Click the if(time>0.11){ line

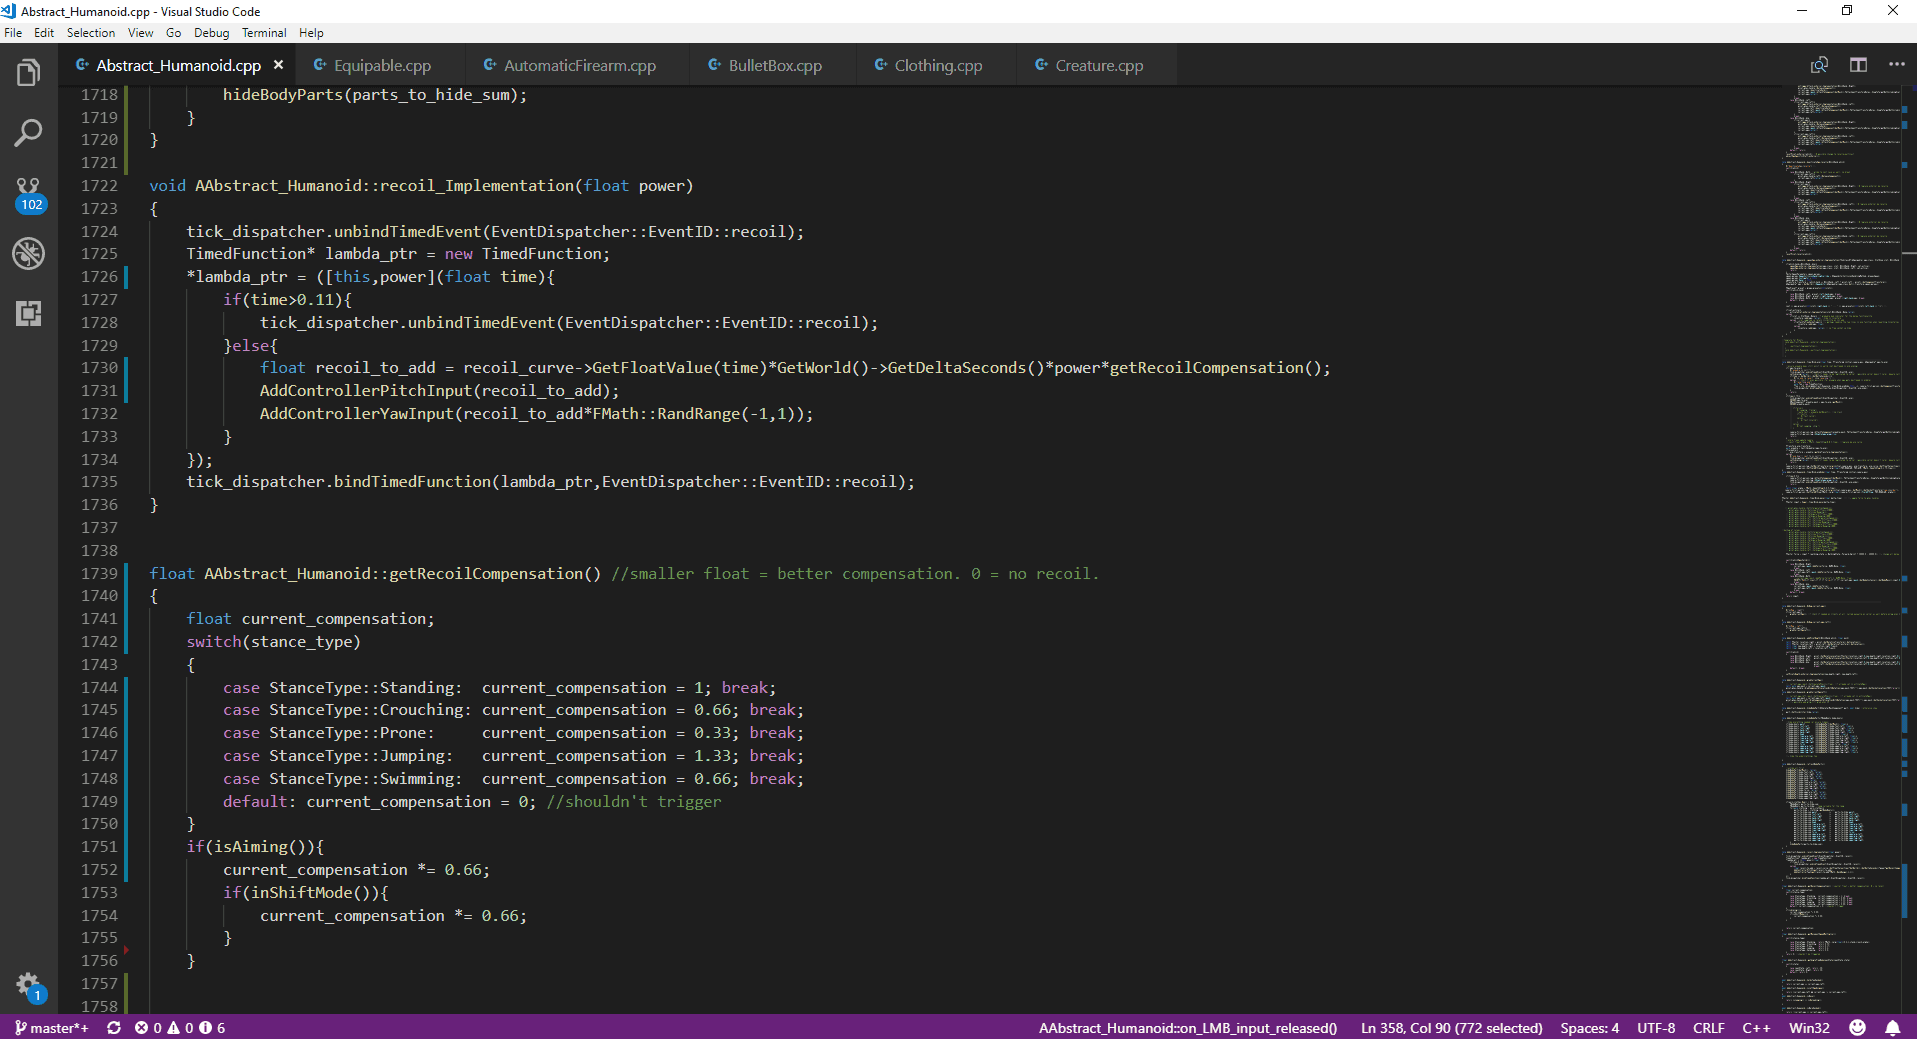point(287,299)
